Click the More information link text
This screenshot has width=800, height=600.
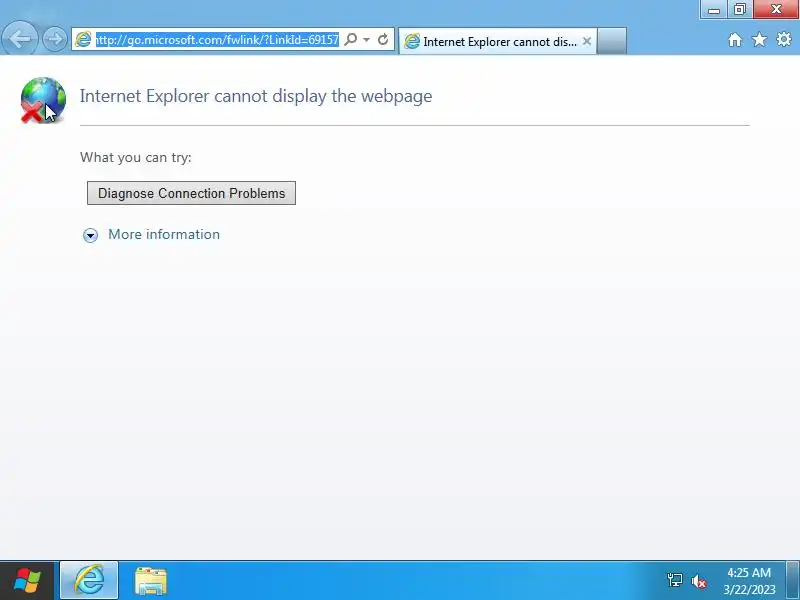click(x=164, y=234)
